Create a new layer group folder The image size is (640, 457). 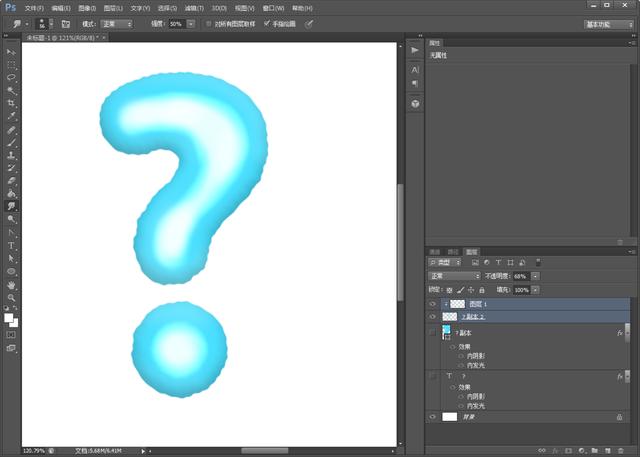coord(595,450)
